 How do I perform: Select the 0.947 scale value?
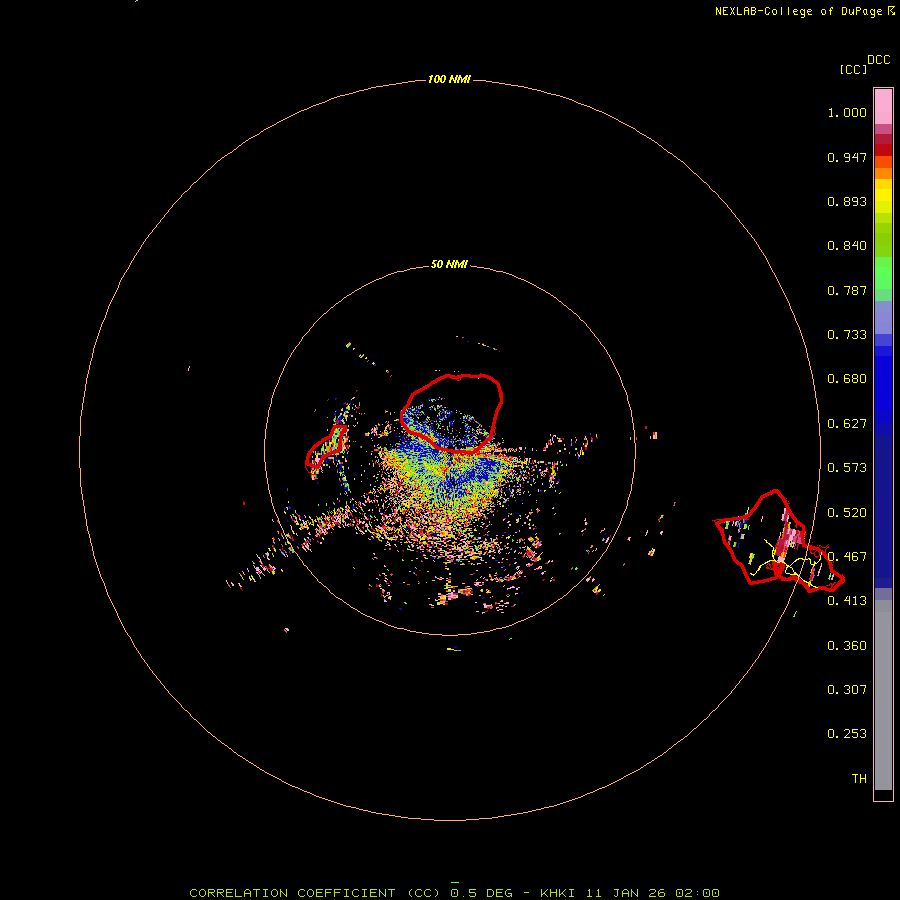pos(847,157)
